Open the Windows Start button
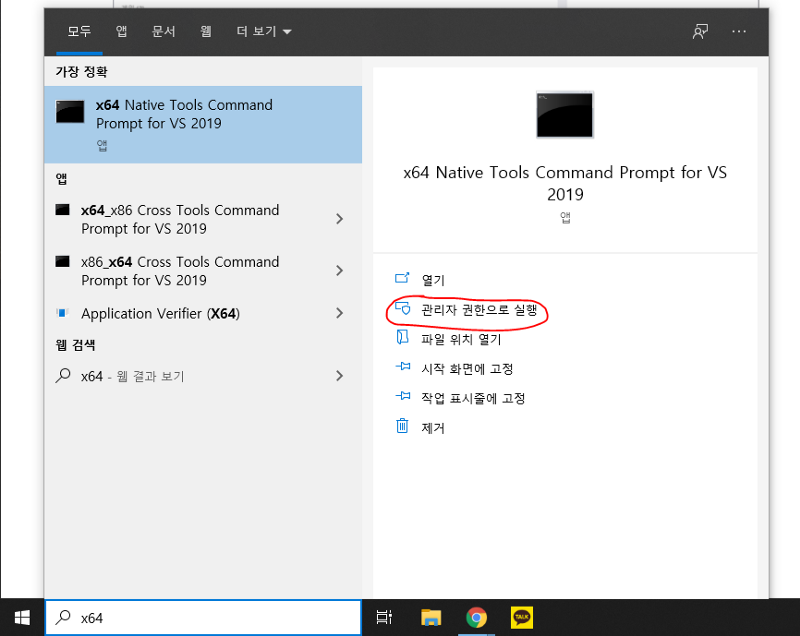 [x=22, y=618]
